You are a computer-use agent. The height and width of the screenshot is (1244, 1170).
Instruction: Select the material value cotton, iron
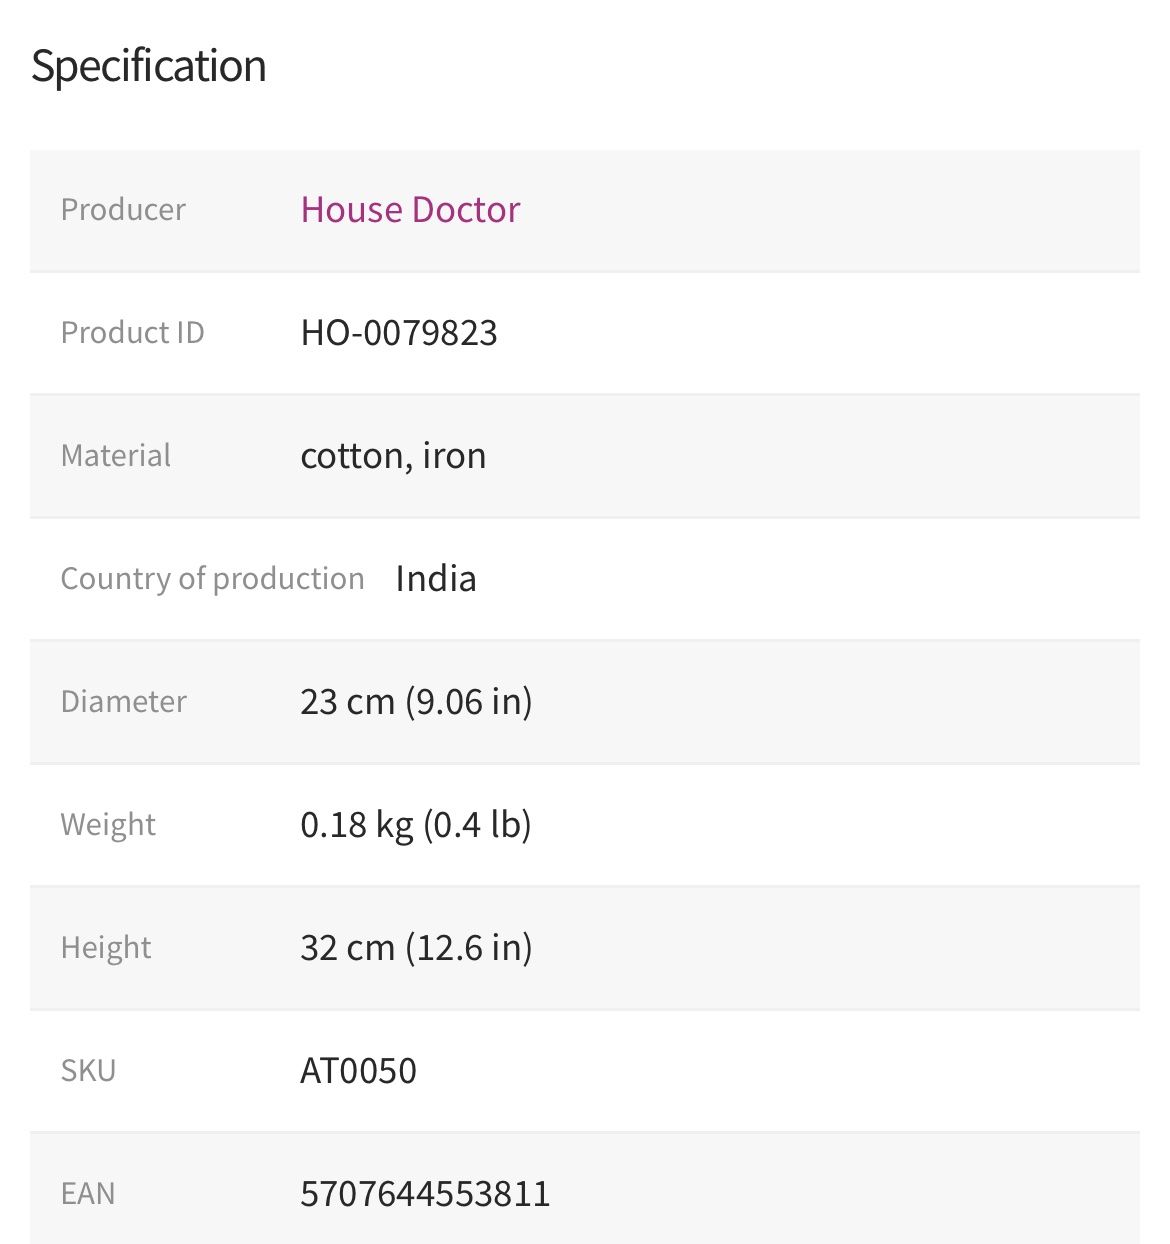393,456
